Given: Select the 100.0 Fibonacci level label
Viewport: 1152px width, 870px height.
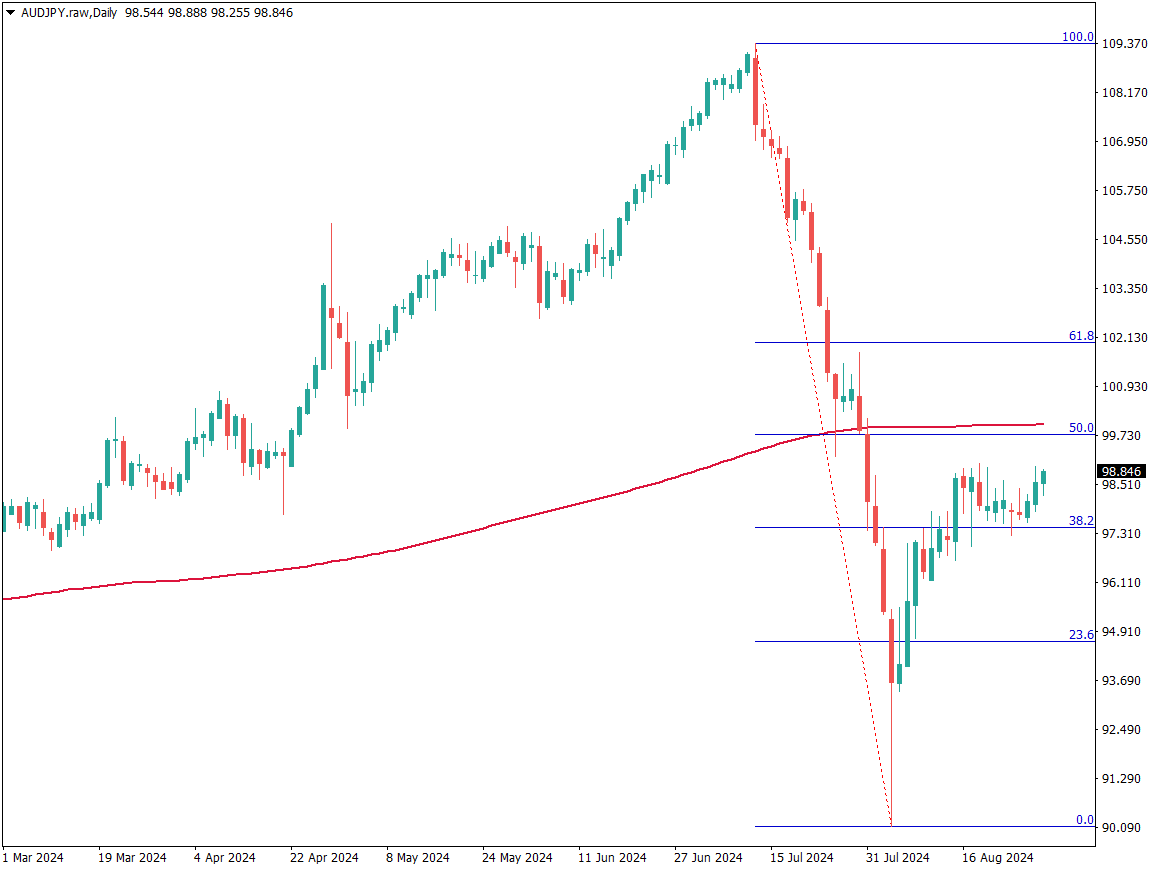Looking at the screenshot, I should 1077,37.
